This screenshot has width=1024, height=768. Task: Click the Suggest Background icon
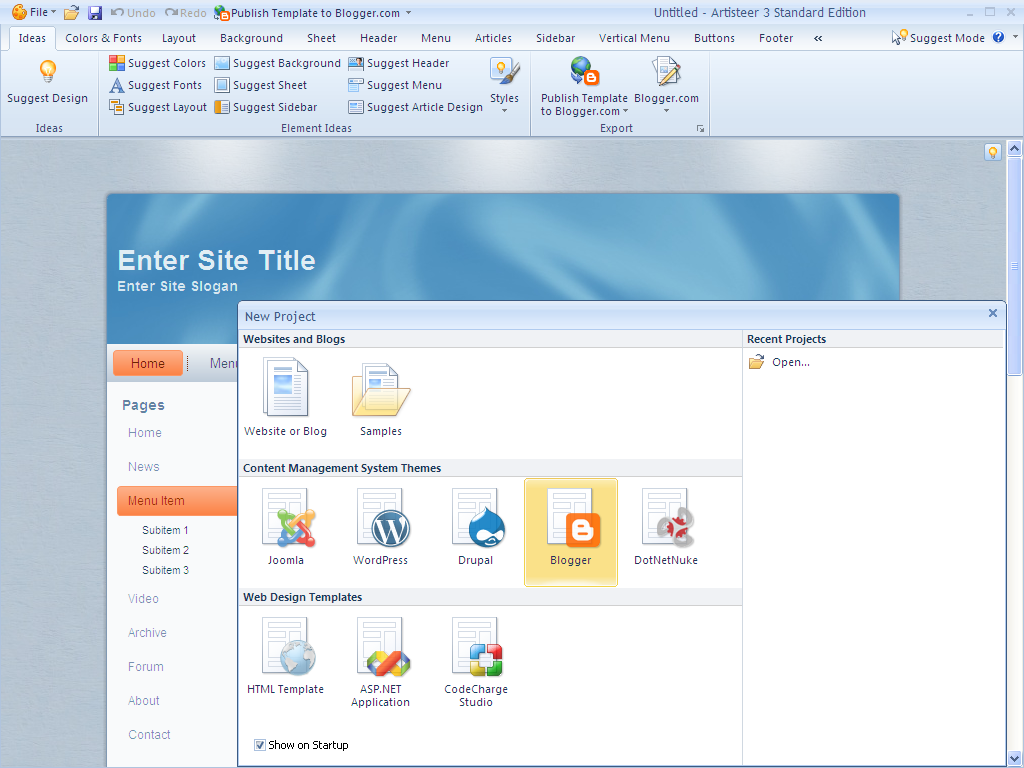pyautogui.click(x=222, y=63)
